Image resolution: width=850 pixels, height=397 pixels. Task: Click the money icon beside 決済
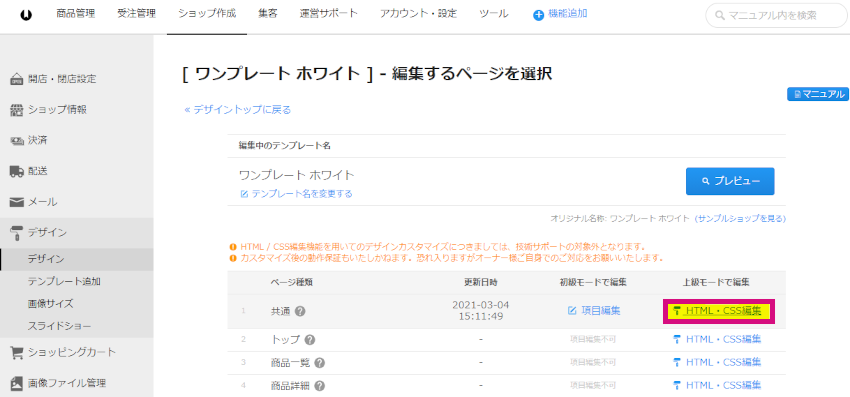click(17, 141)
